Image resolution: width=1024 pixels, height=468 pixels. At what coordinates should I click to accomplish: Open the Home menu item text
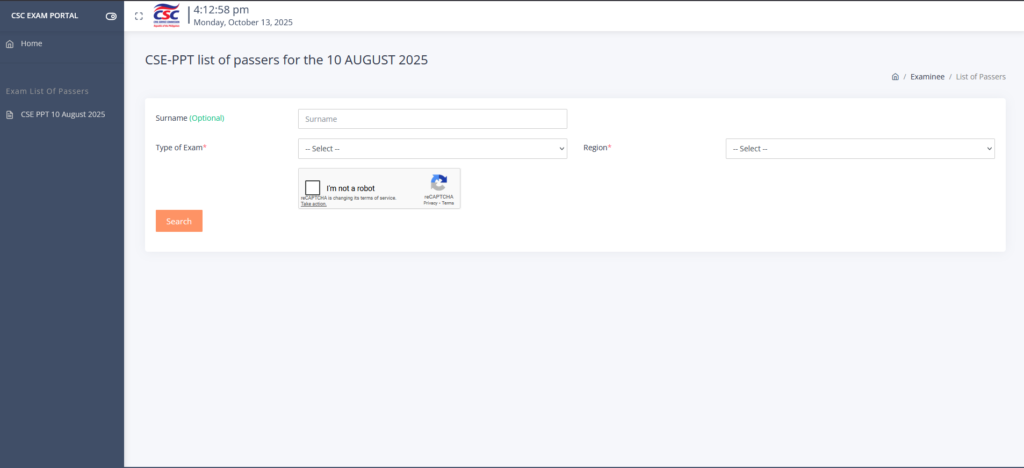(31, 44)
